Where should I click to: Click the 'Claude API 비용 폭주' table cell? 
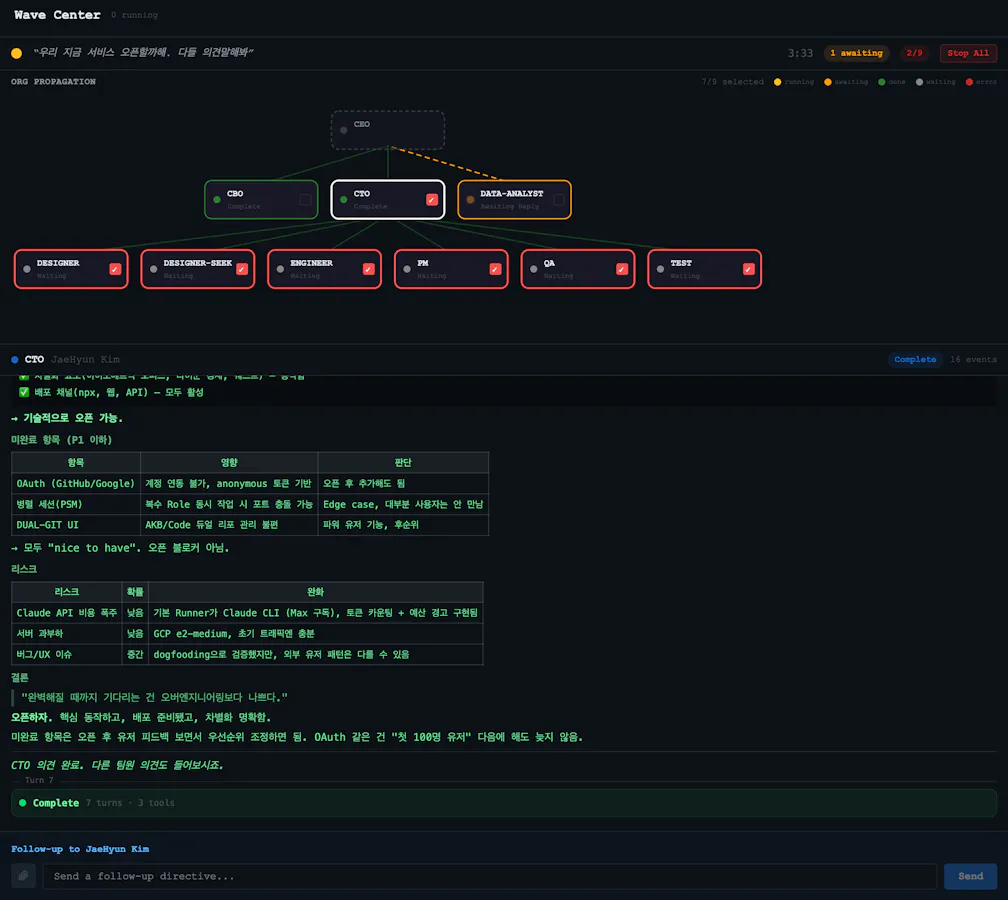67,613
